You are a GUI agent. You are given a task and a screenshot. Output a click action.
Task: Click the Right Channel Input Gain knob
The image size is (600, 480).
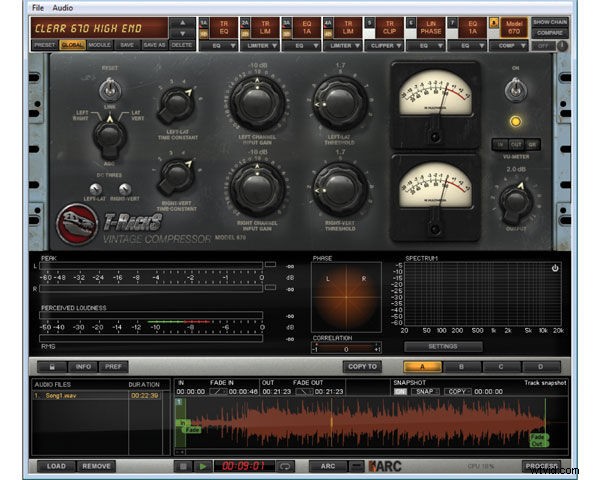[257, 189]
